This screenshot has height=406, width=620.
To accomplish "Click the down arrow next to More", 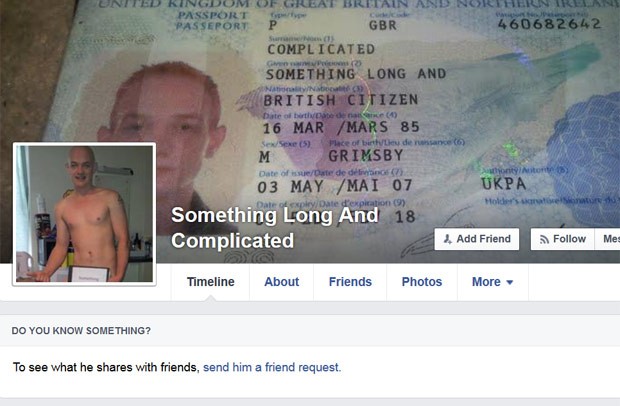I will 510,282.
